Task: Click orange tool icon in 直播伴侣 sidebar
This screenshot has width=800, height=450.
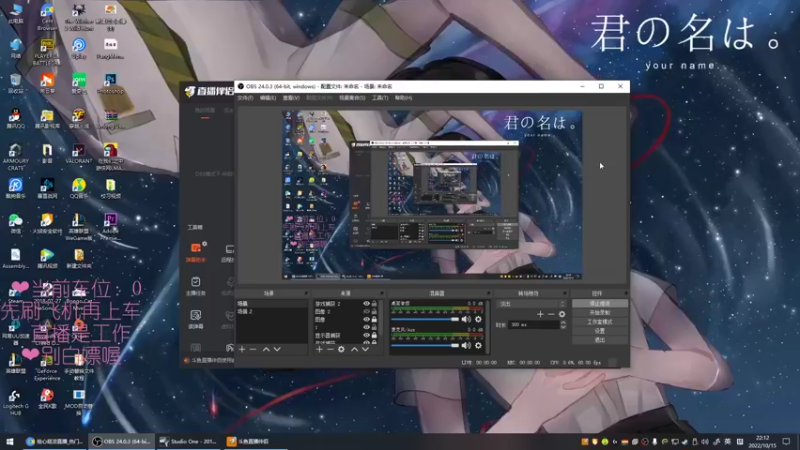Action: click(196, 252)
